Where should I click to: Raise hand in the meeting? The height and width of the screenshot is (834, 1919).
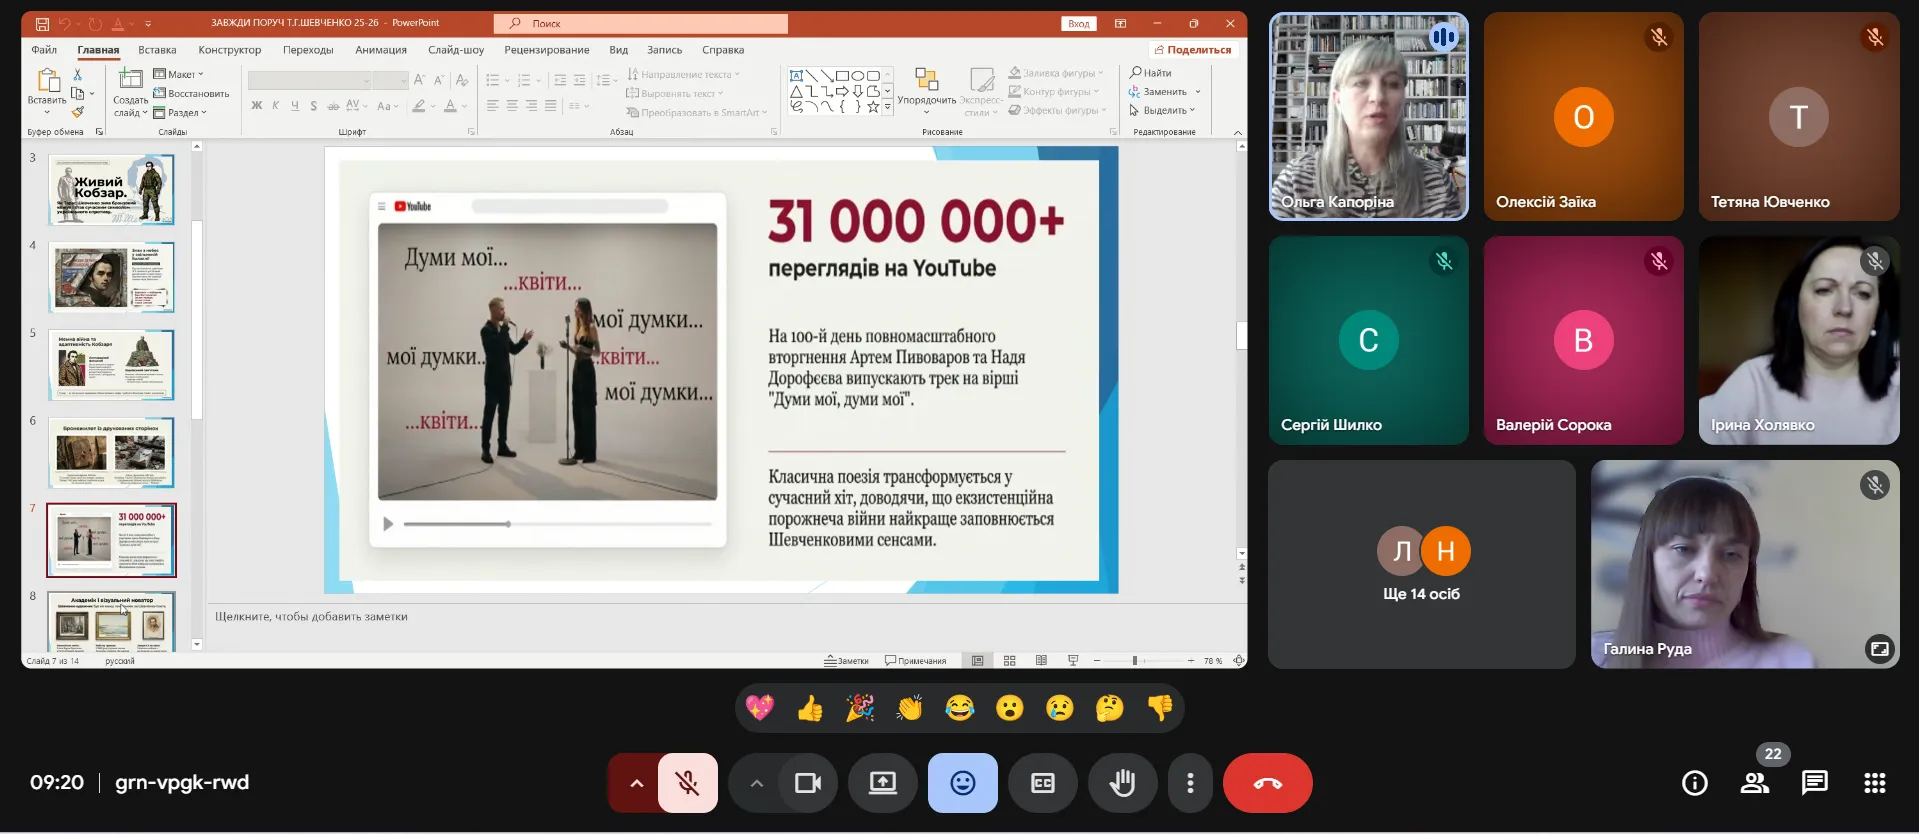pos(1122,783)
